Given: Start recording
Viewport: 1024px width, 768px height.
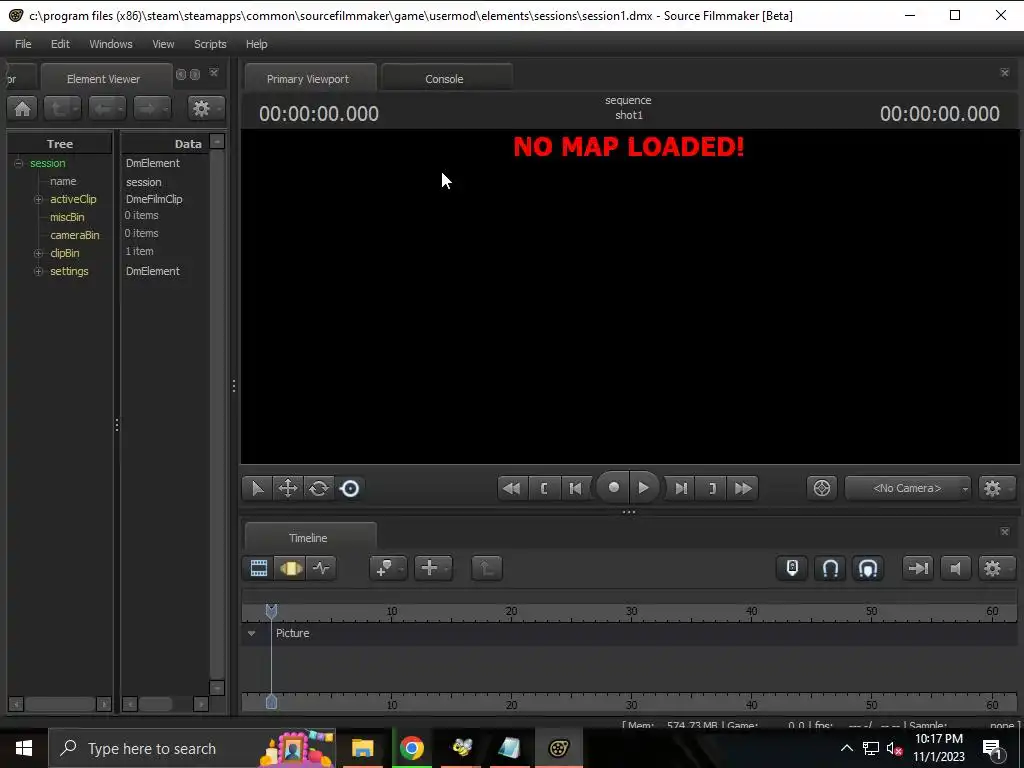Looking at the screenshot, I should pos(613,487).
